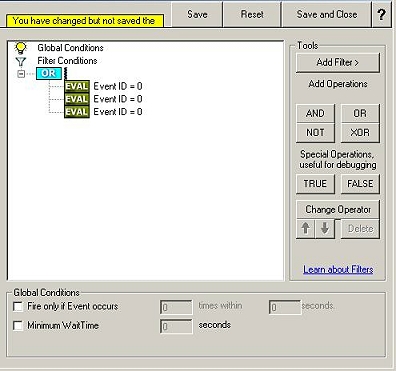
Task: Open Learn about Filters link
Action: pyautogui.click(x=338, y=269)
